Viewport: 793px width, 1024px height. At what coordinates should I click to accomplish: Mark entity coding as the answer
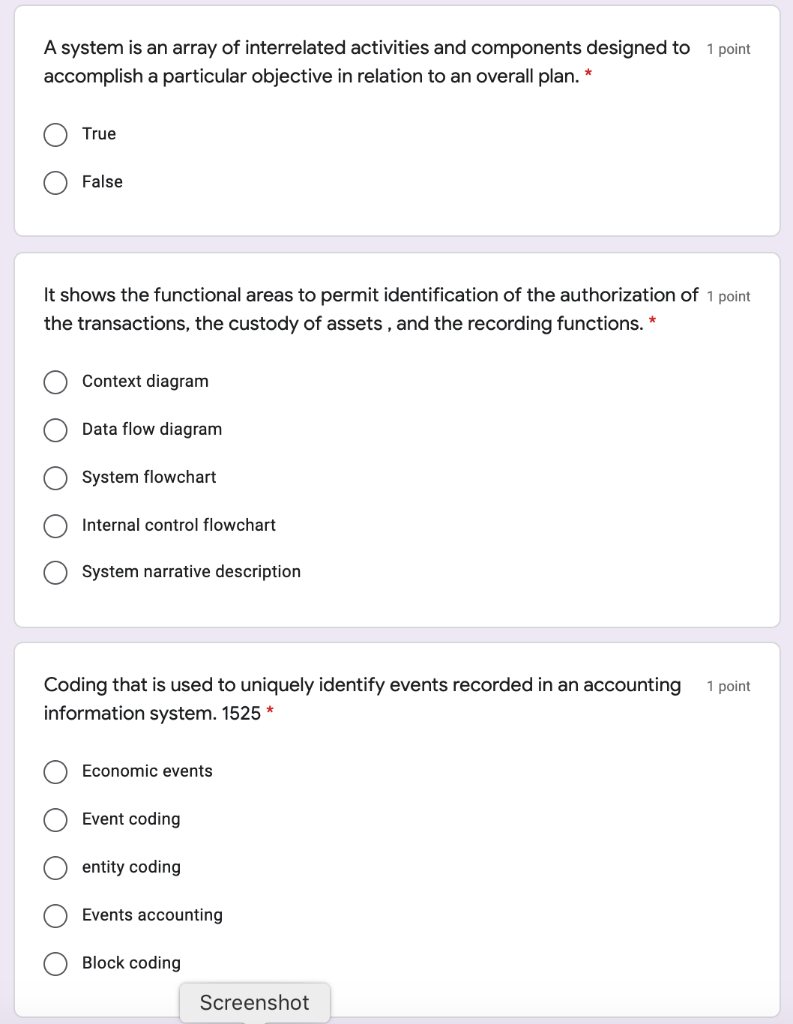point(56,867)
